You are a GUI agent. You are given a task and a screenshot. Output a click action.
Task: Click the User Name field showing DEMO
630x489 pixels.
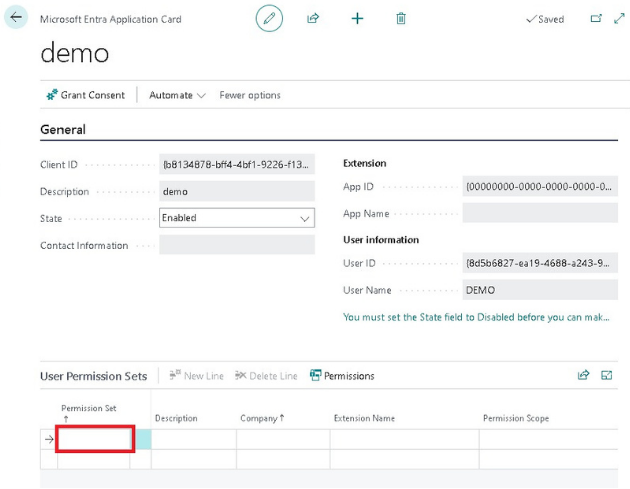540,290
